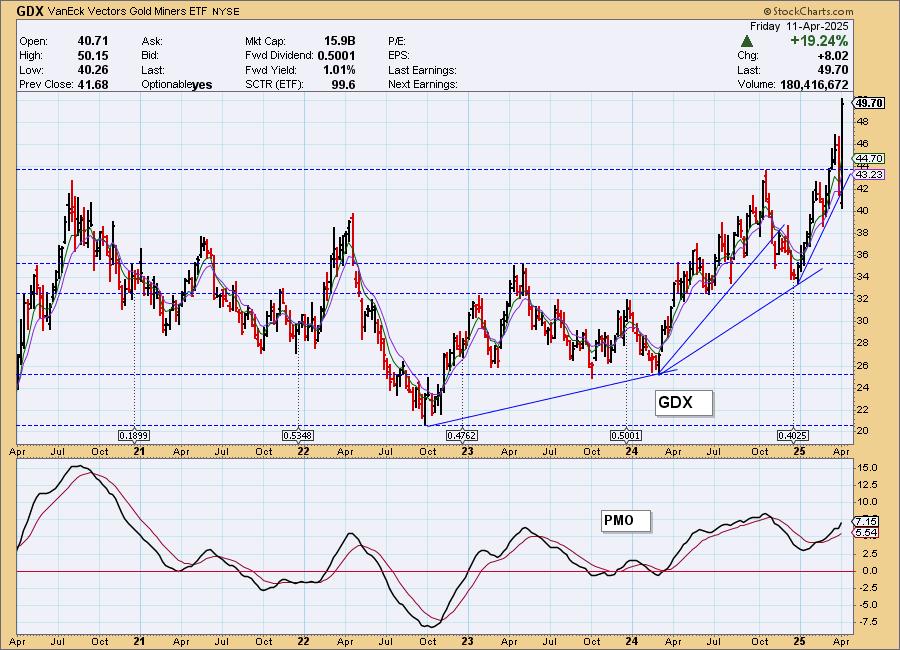This screenshot has width=900, height=650.
Task: Click the PMO annotation box
Action: point(626,521)
